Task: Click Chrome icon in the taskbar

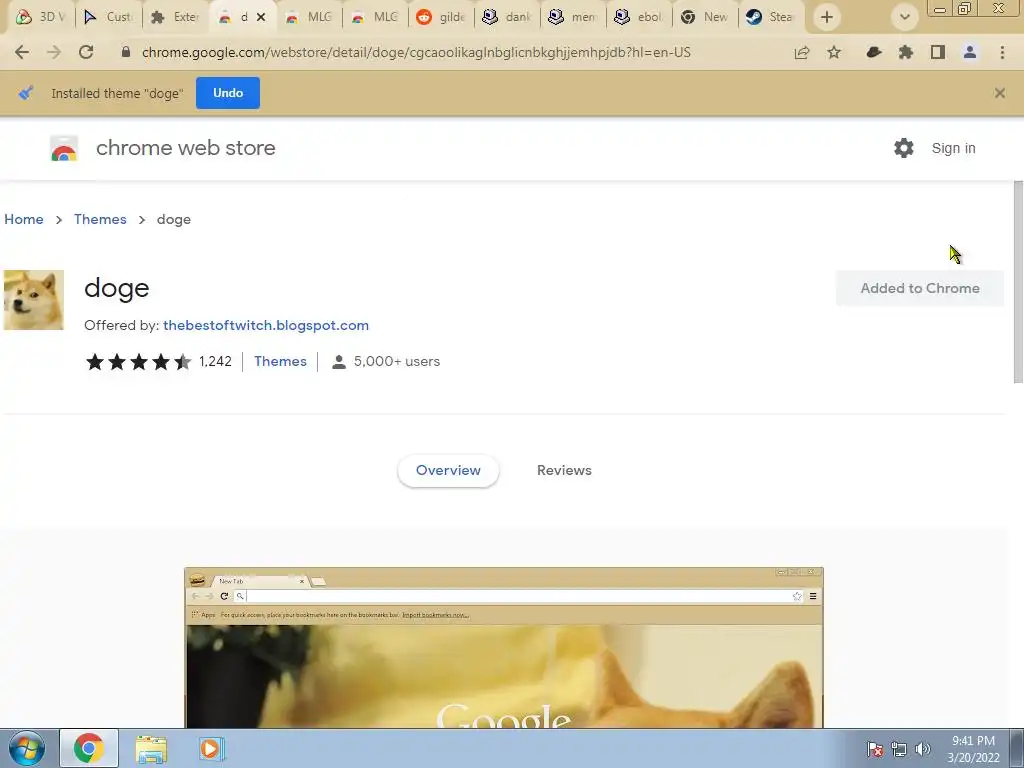Action: [x=89, y=748]
